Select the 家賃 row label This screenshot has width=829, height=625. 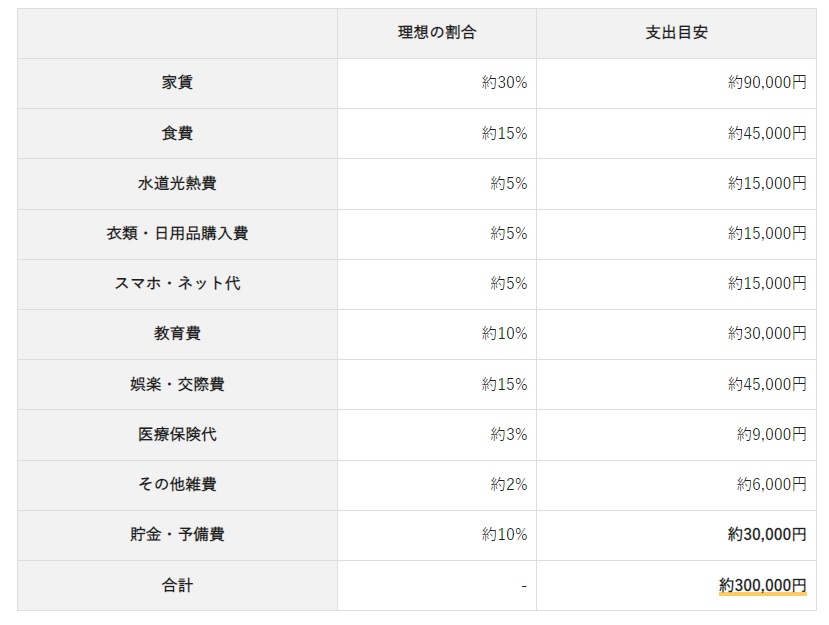click(177, 83)
